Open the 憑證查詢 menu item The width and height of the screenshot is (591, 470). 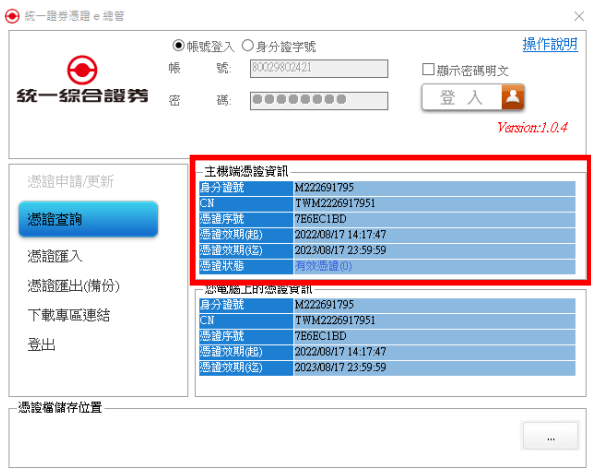pyautogui.click(x=88, y=219)
